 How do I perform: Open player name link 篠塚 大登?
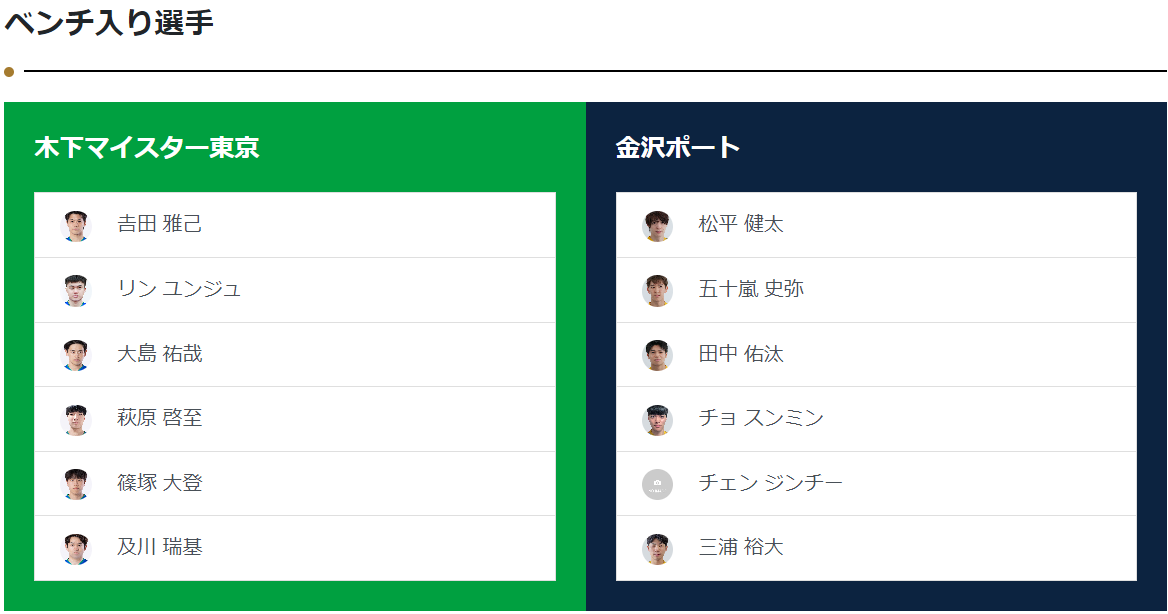[x=160, y=483]
